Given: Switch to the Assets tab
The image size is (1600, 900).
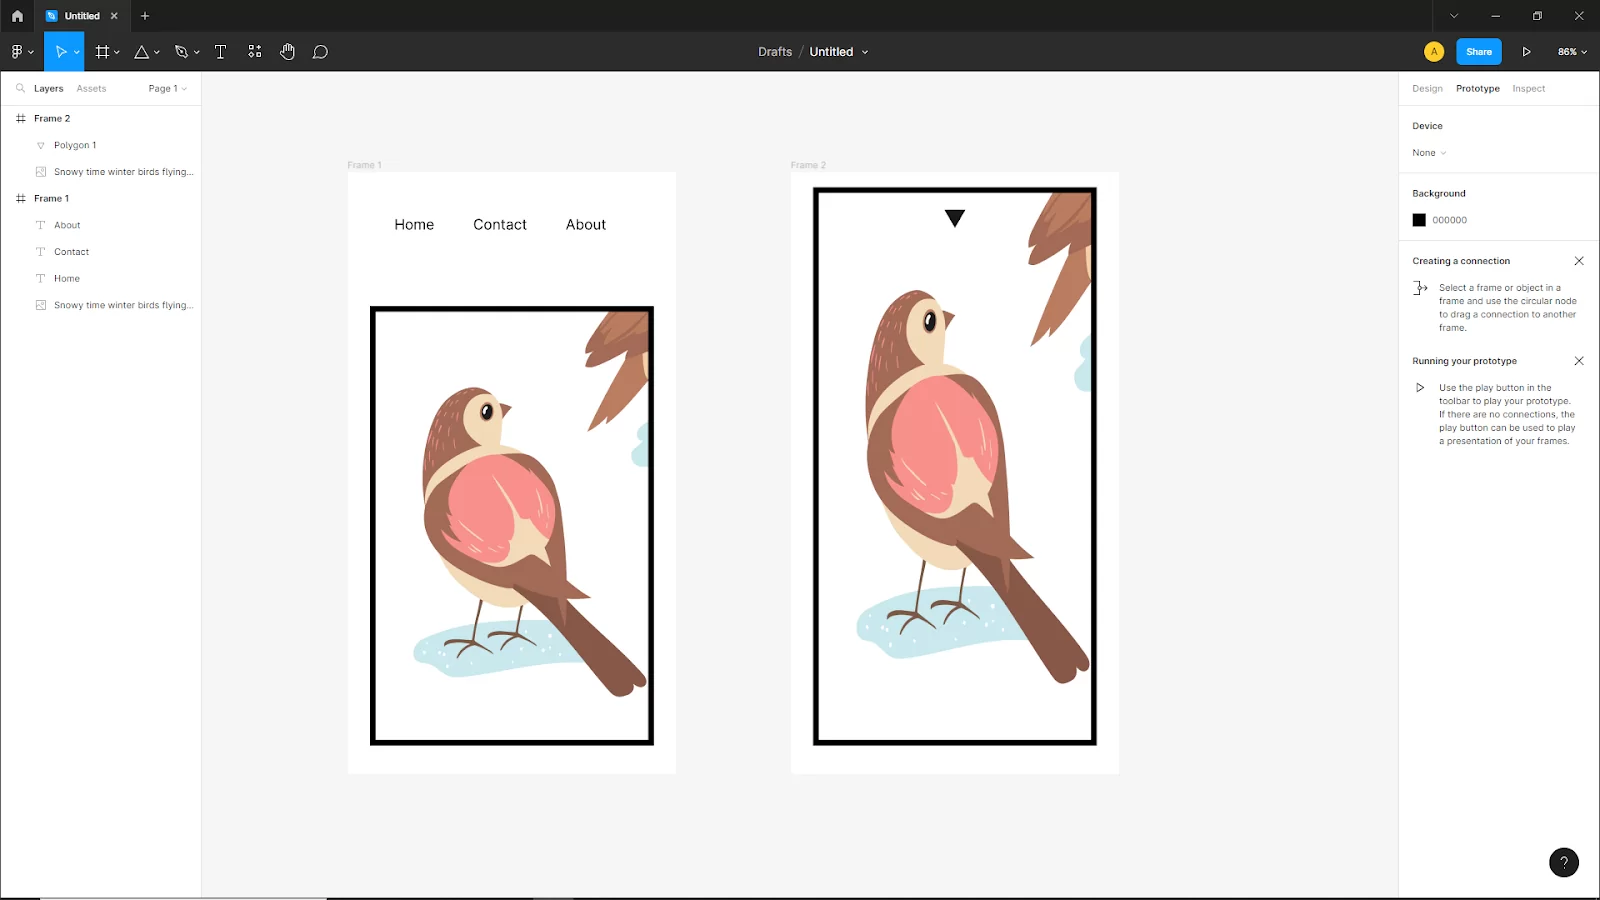Looking at the screenshot, I should 91,88.
